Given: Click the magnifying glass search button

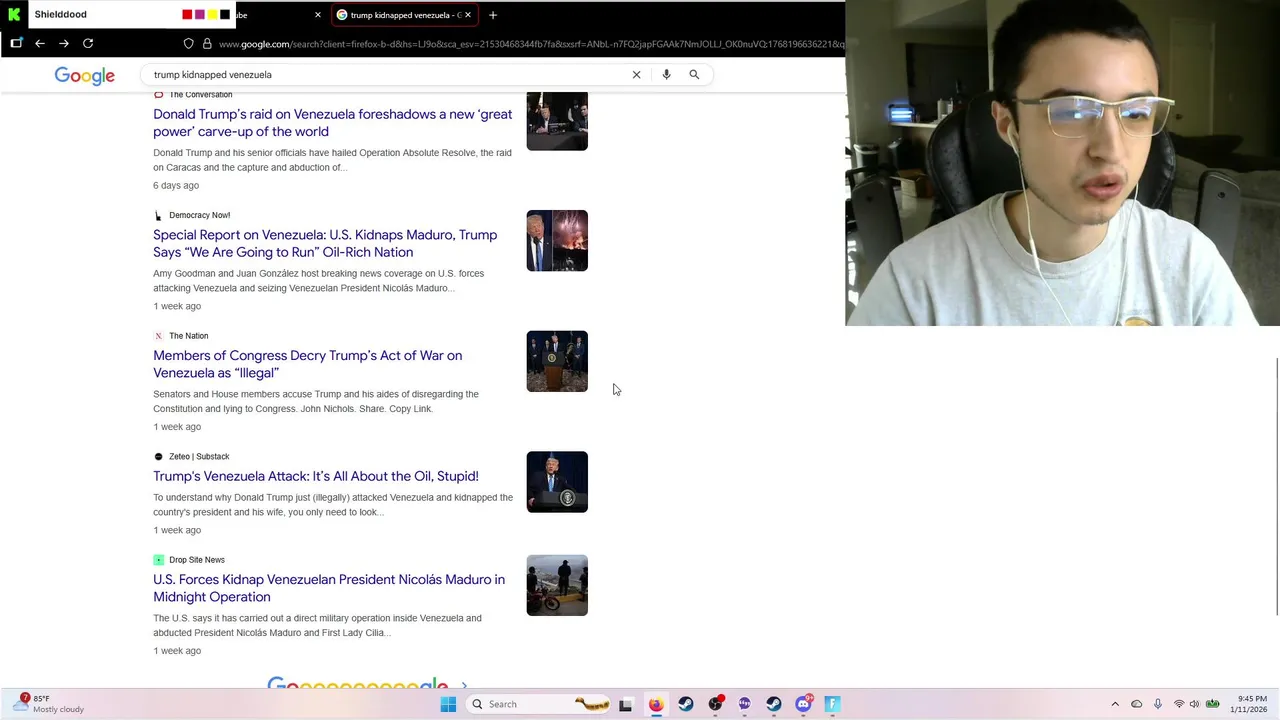Looking at the screenshot, I should pos(694,74).
